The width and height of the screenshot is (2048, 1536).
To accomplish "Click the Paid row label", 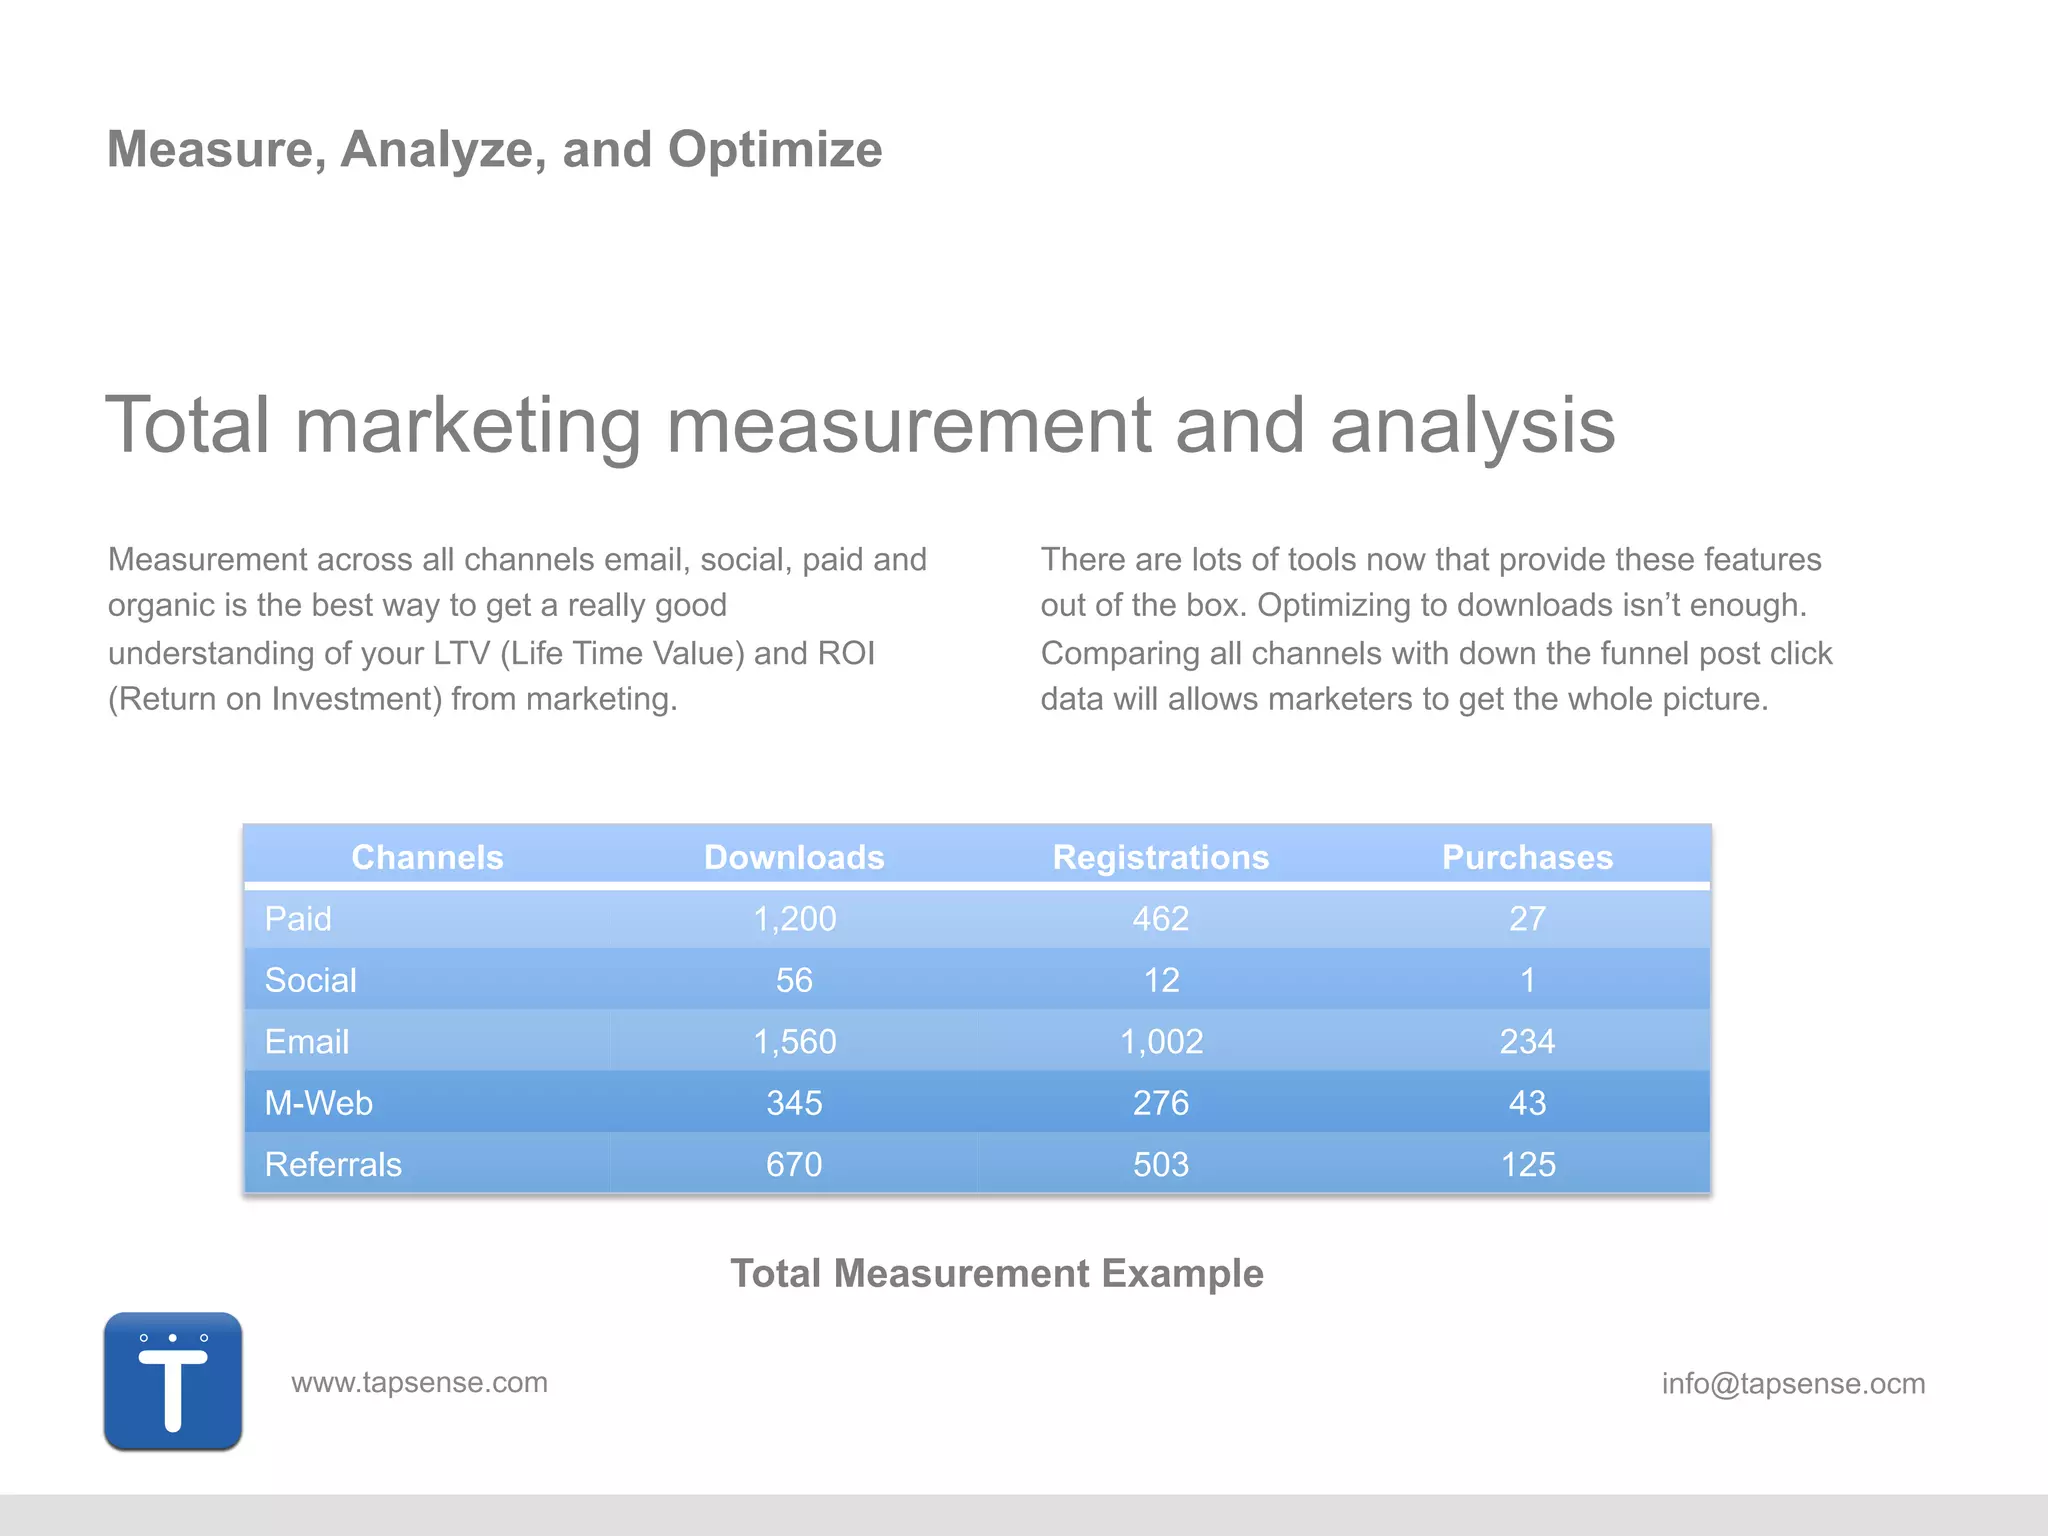I will click(x=298, y=919).
